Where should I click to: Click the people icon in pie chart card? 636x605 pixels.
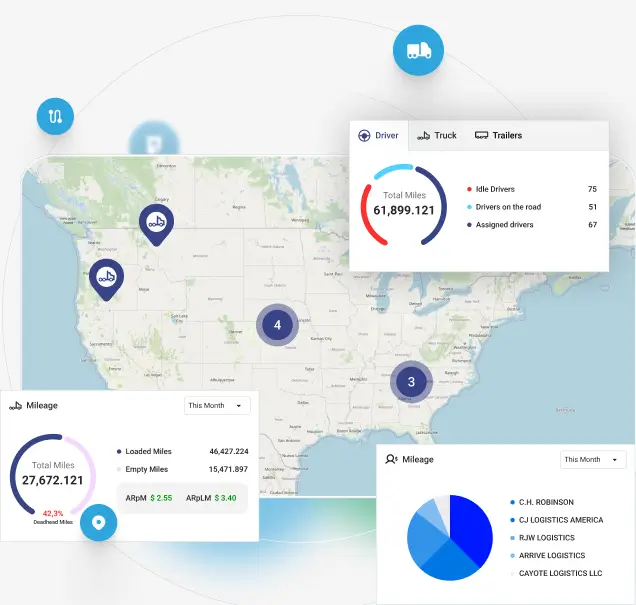391,459
